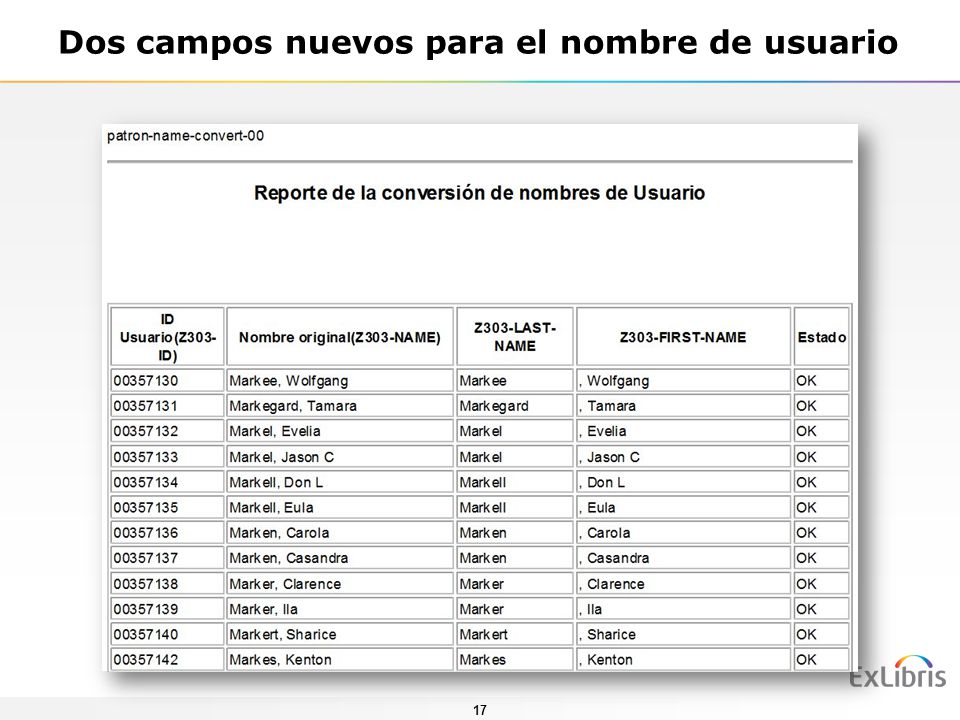Select original name 'Markel, Evelia'
The image size is (960, 720).
pos(340,431)
